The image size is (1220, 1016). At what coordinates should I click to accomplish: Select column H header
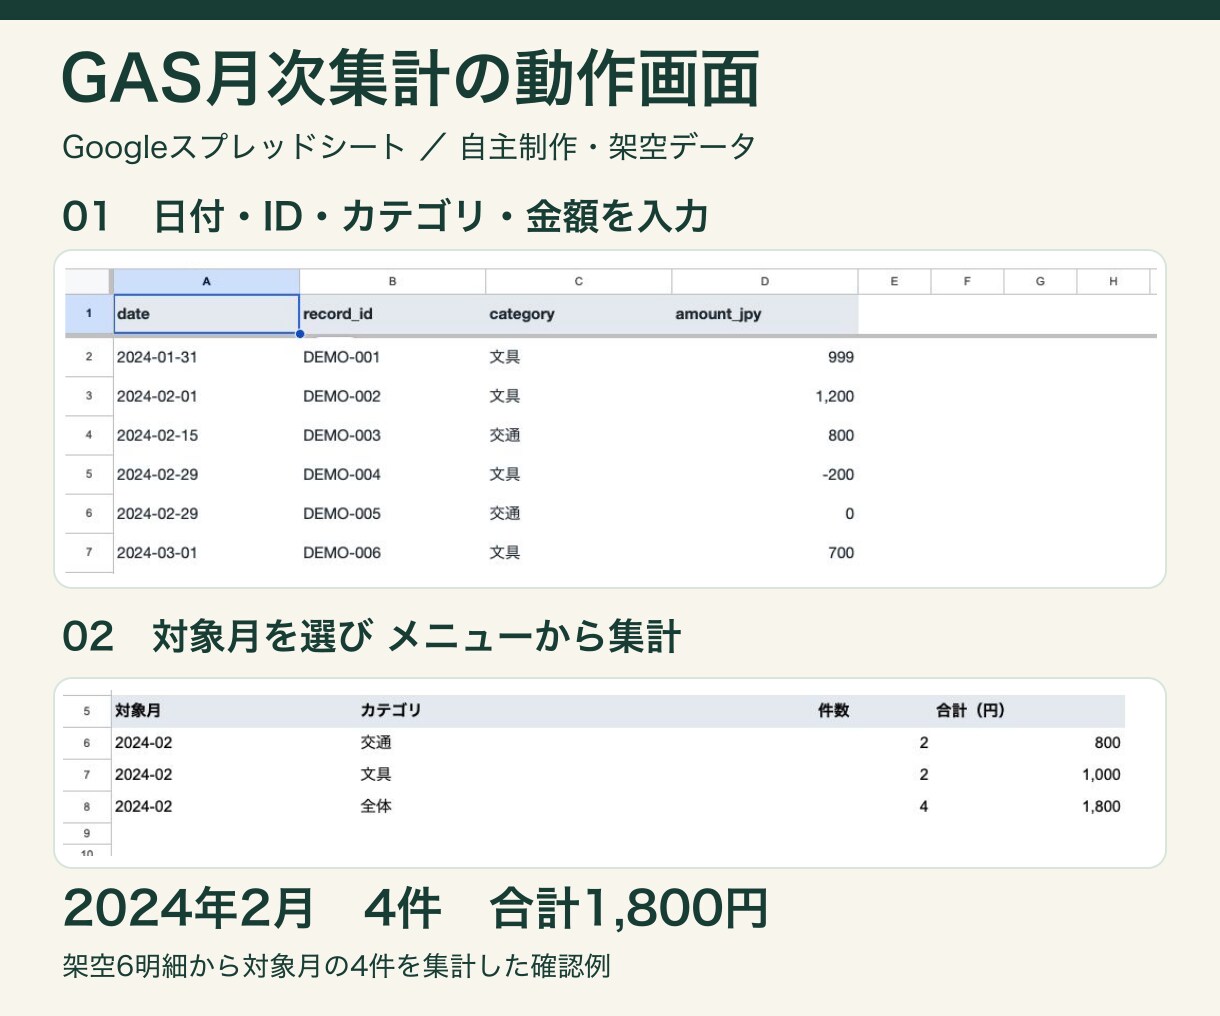tap(1113, 281)
